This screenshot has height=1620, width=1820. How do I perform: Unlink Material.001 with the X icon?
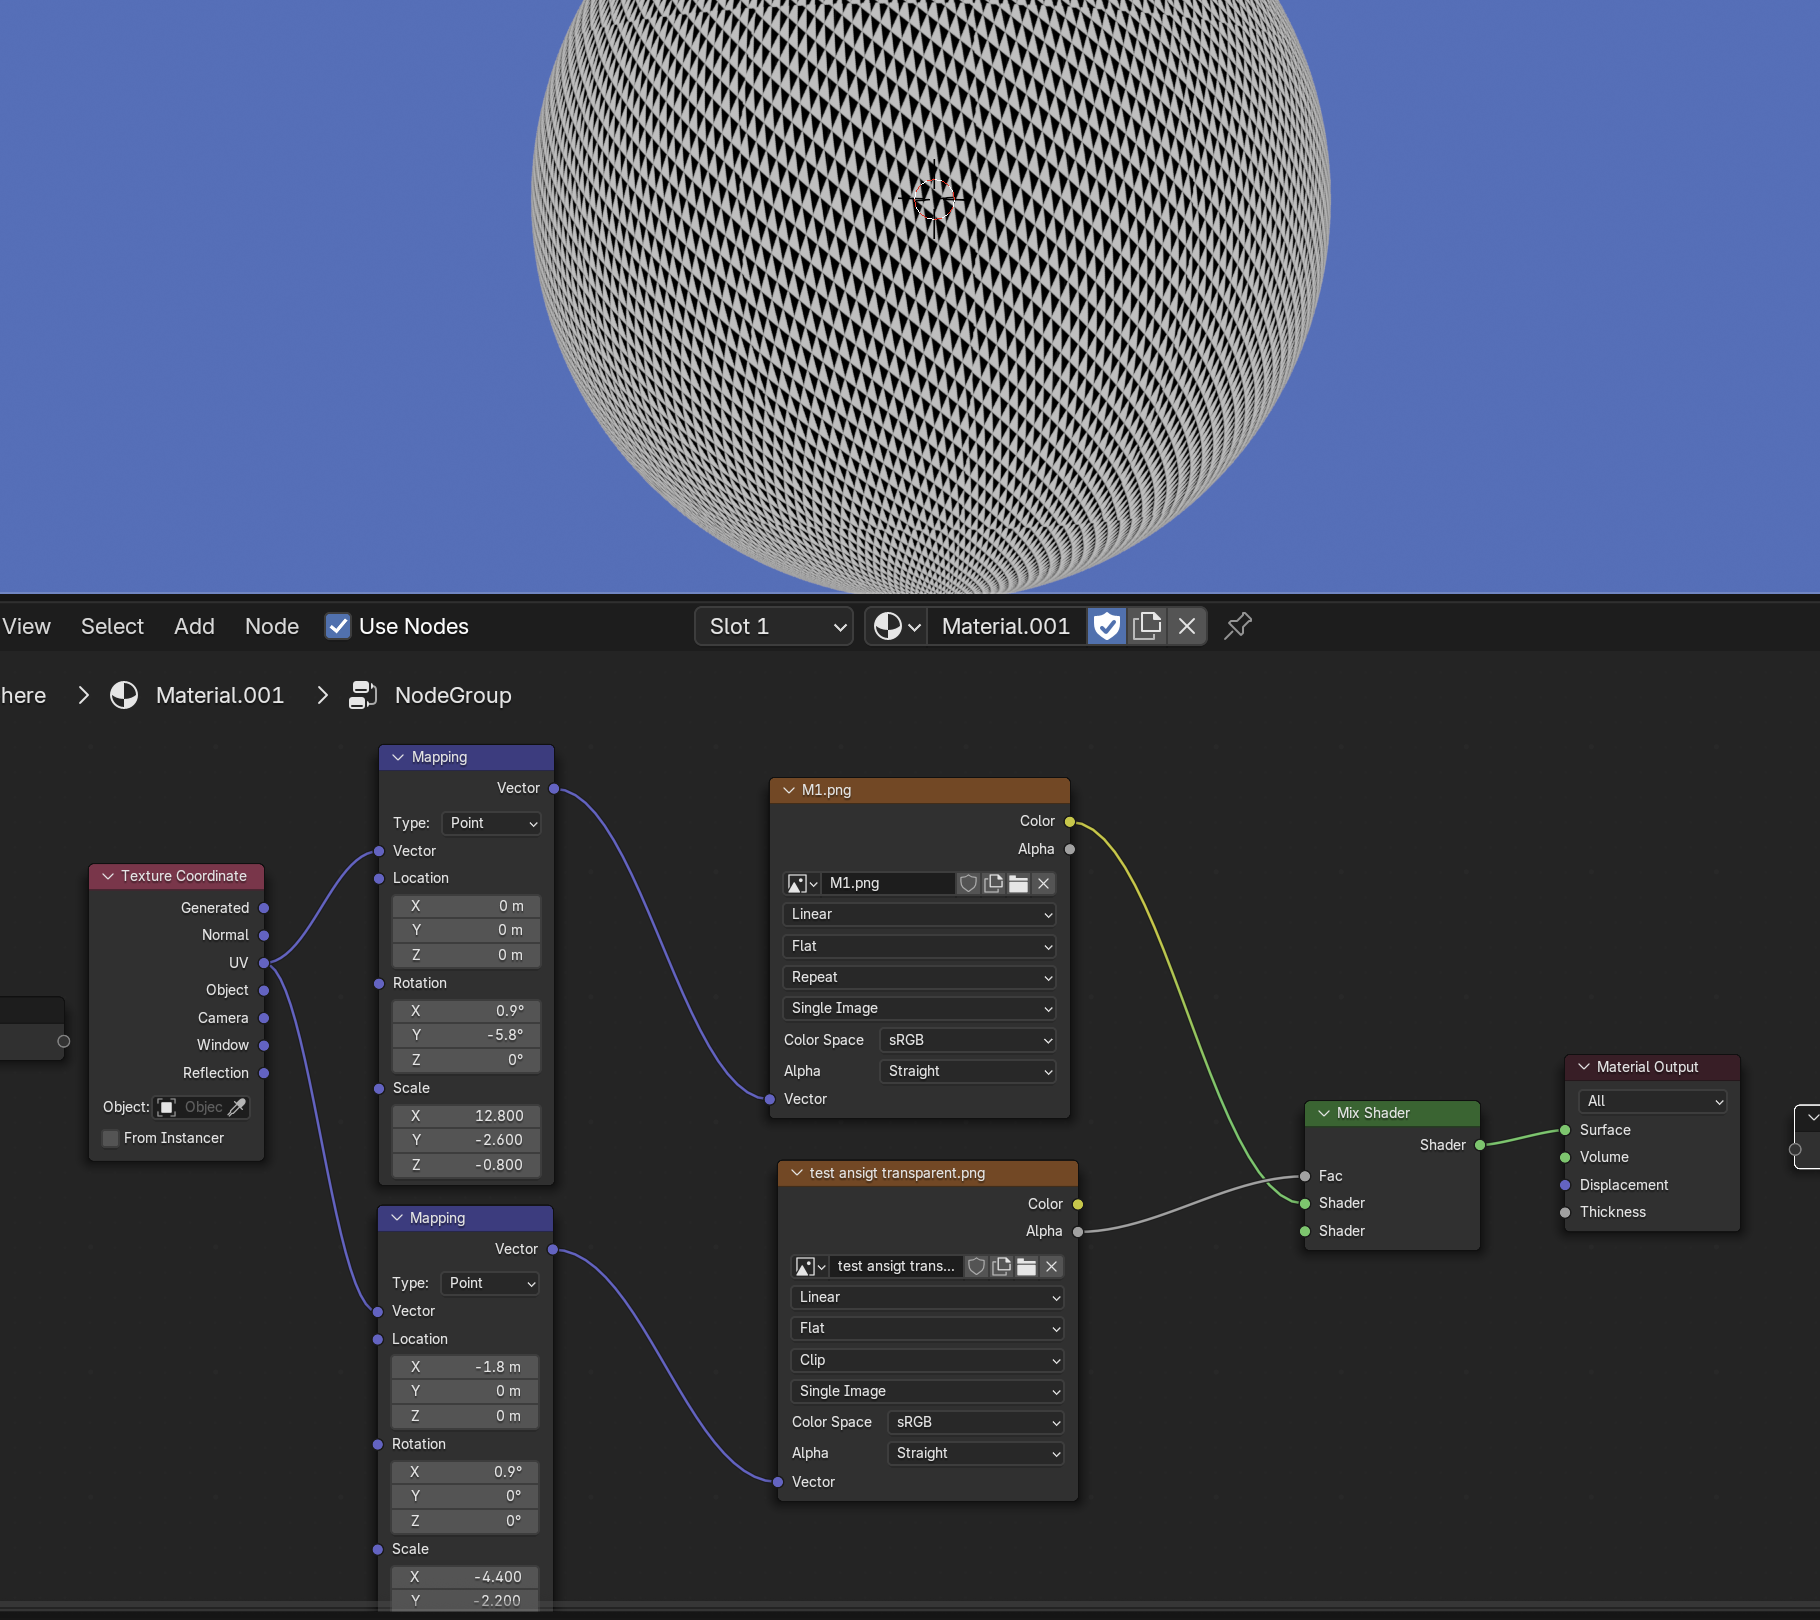[1187, 626]
